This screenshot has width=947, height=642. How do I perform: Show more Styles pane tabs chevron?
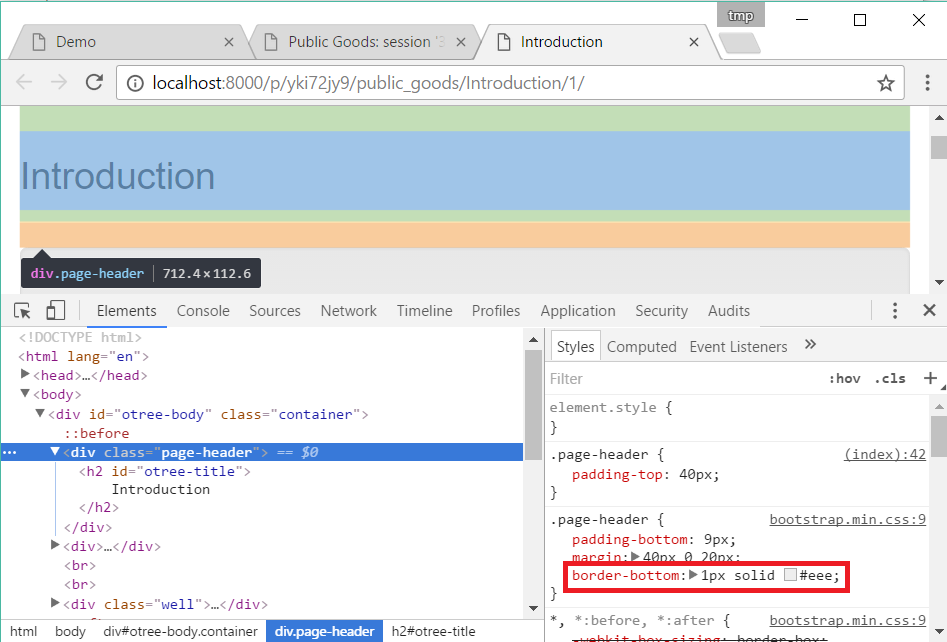[x=811, y=344]
